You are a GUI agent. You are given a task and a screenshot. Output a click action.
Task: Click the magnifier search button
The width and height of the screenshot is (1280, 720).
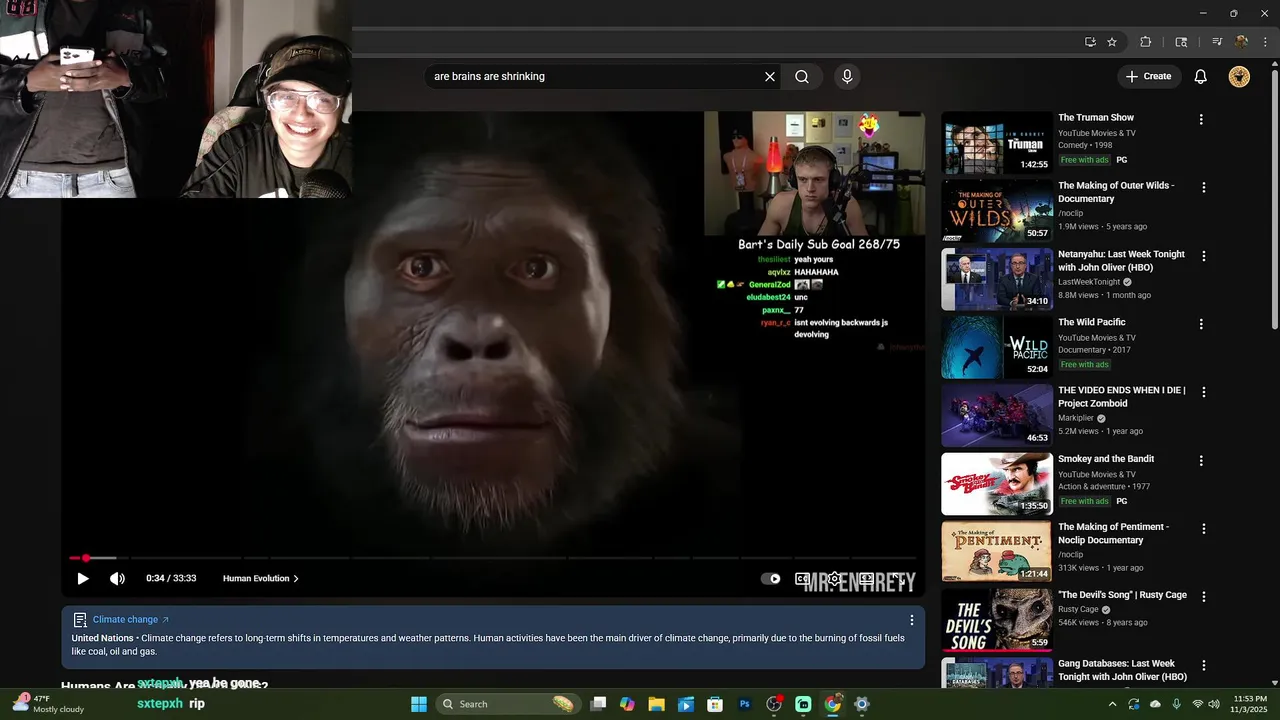click(x=802, y=76)
